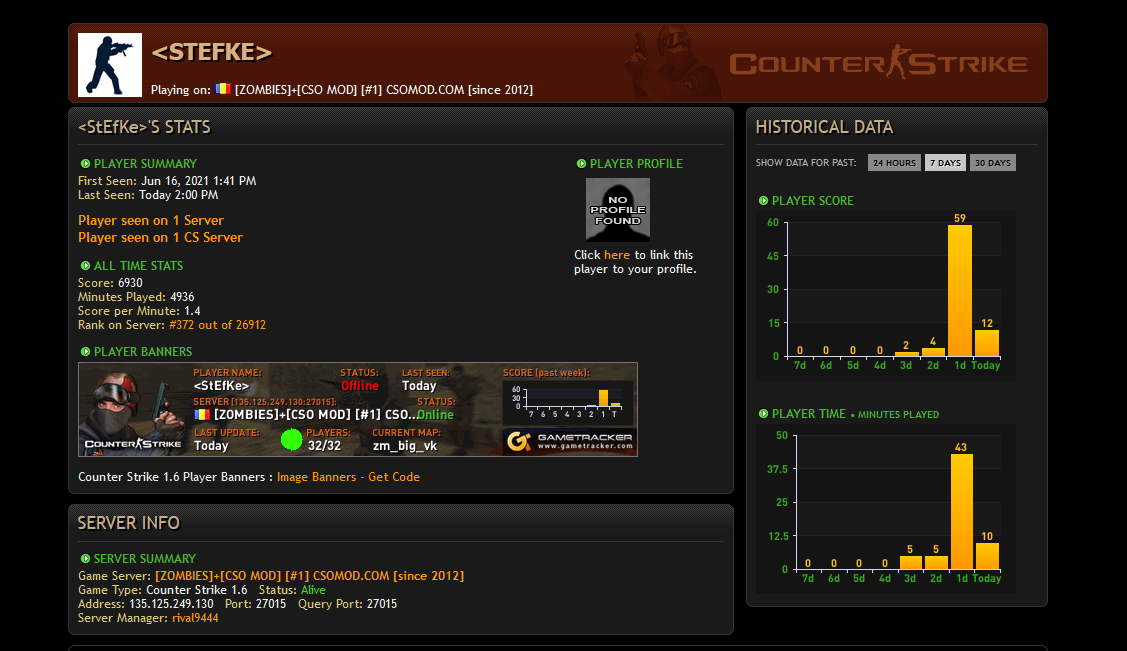Click the Counter-Strike soldier avatar icon
The width and height of the screenshot is (1127, 651).
coord(110,65)
